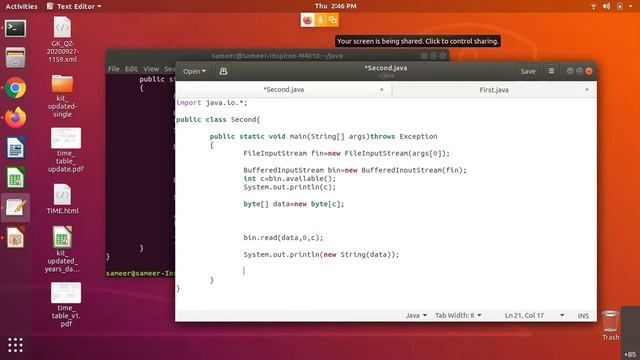Launch Firefox from the dock
640x360 pixels.
16,118
